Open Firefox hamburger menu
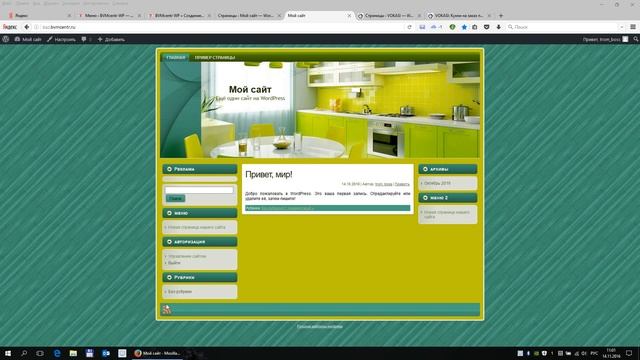Viewport: 640px width, 360px height. (633, 27)
